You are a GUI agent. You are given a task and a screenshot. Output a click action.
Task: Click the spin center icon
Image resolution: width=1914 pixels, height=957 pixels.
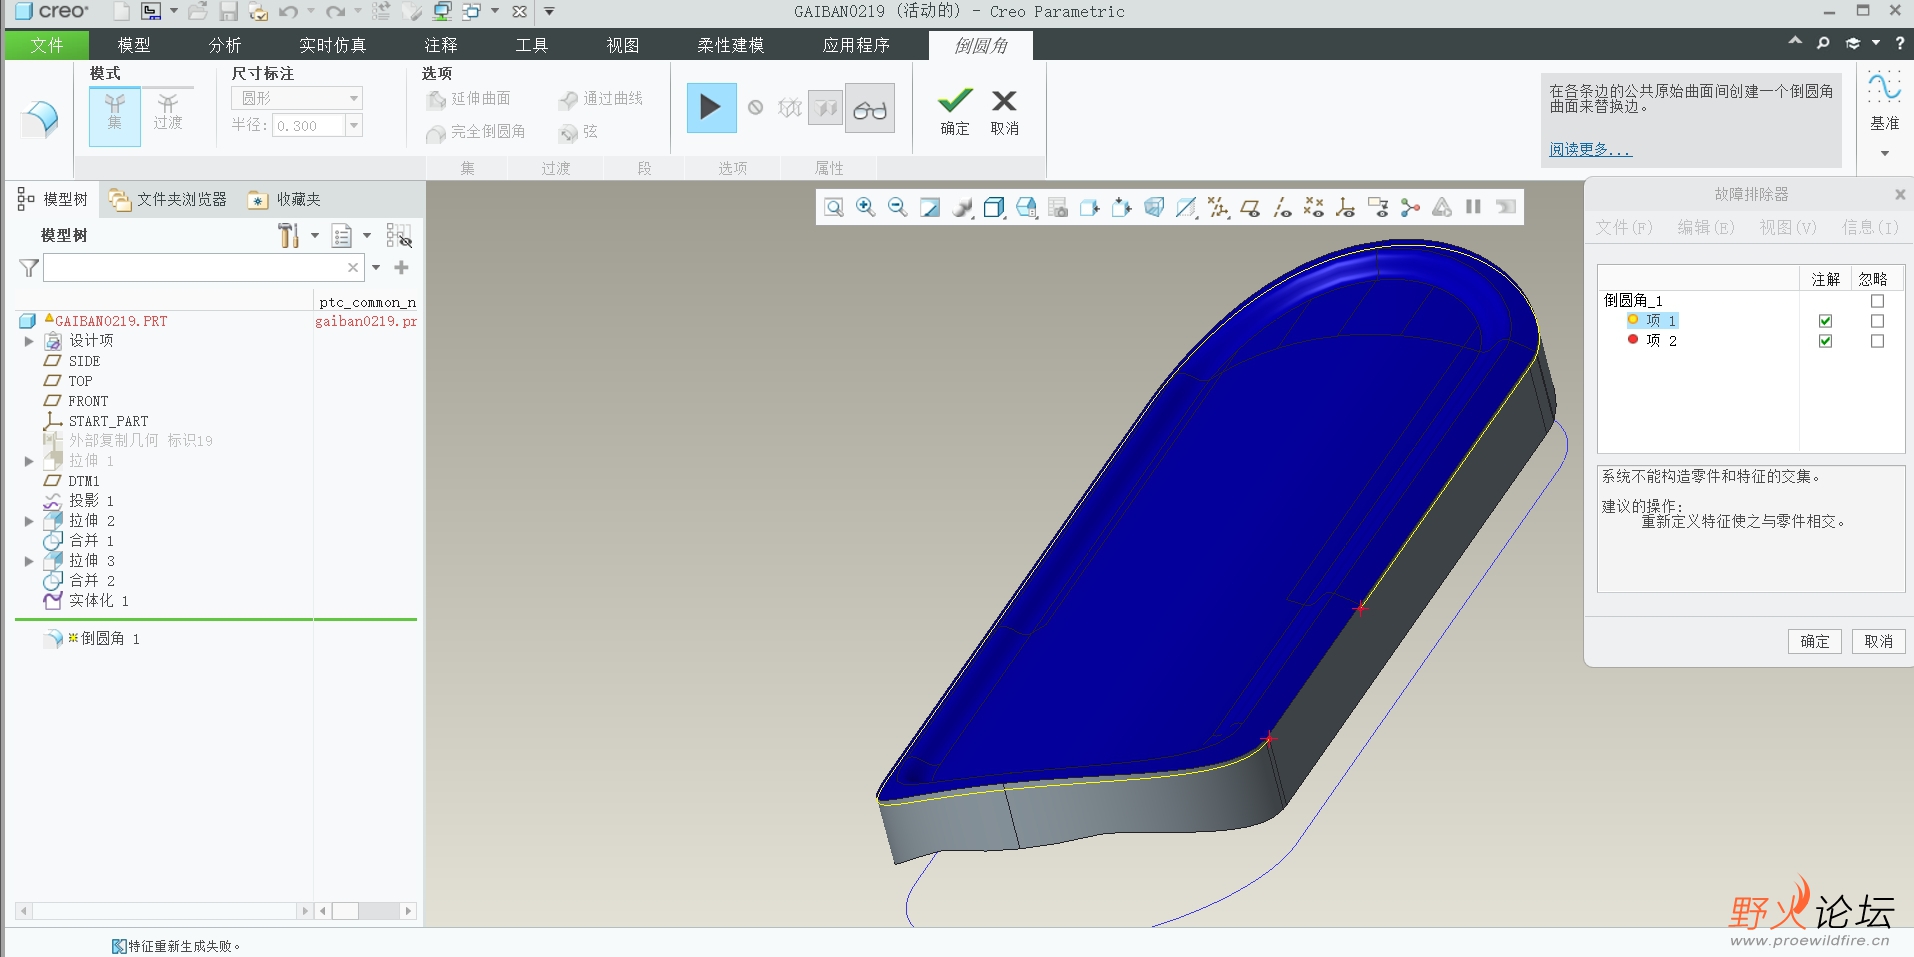pos(1410,207)
